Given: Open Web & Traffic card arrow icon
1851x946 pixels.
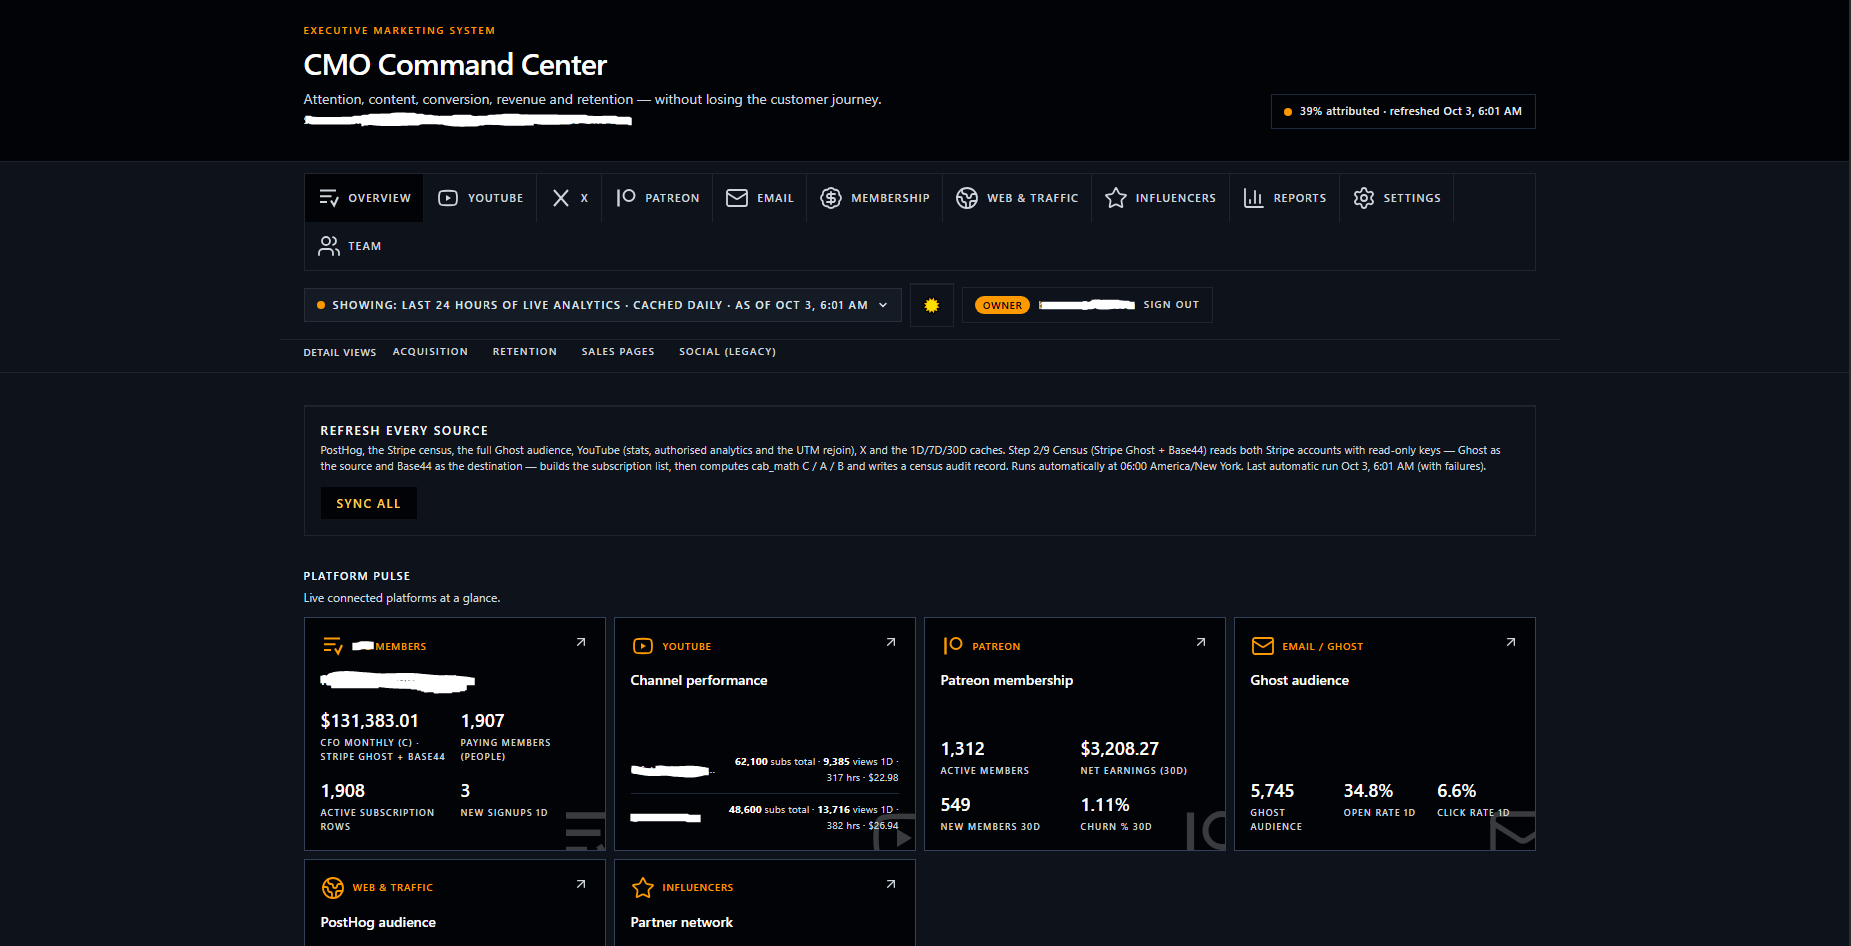Looking at the screenshot, I should (581, 884).
